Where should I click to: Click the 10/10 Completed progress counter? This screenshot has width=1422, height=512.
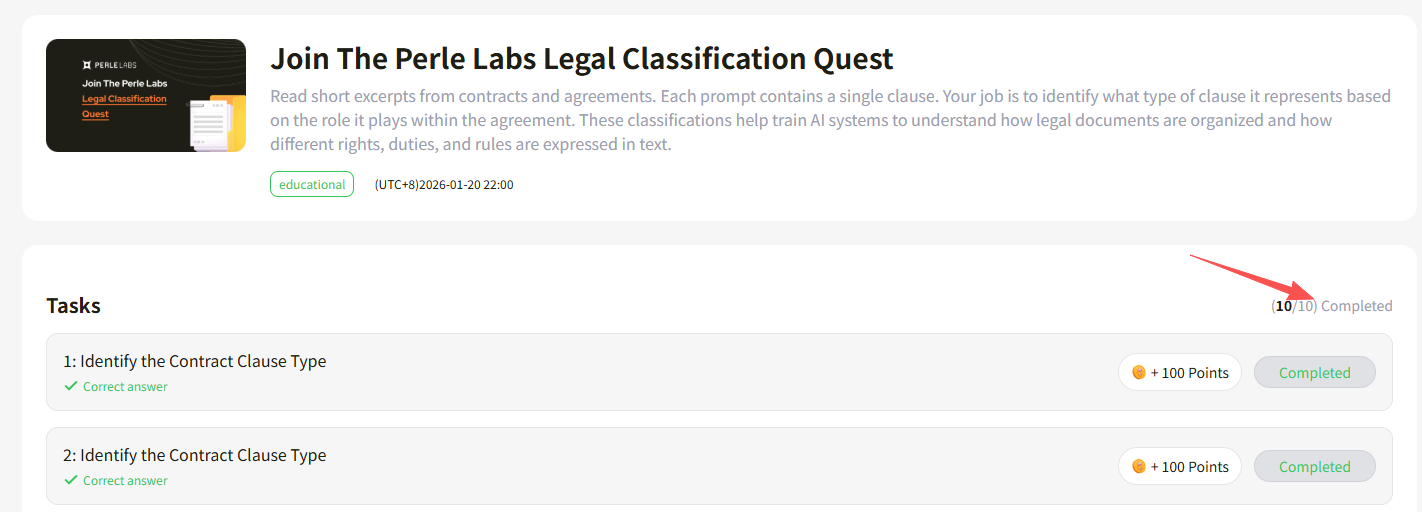pyautogui.click(x=1331, y=306)
